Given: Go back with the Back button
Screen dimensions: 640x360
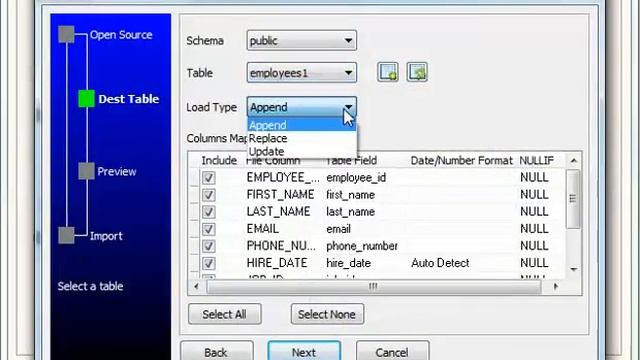Looking at the screenshot, I should click(x=216, y=351).
